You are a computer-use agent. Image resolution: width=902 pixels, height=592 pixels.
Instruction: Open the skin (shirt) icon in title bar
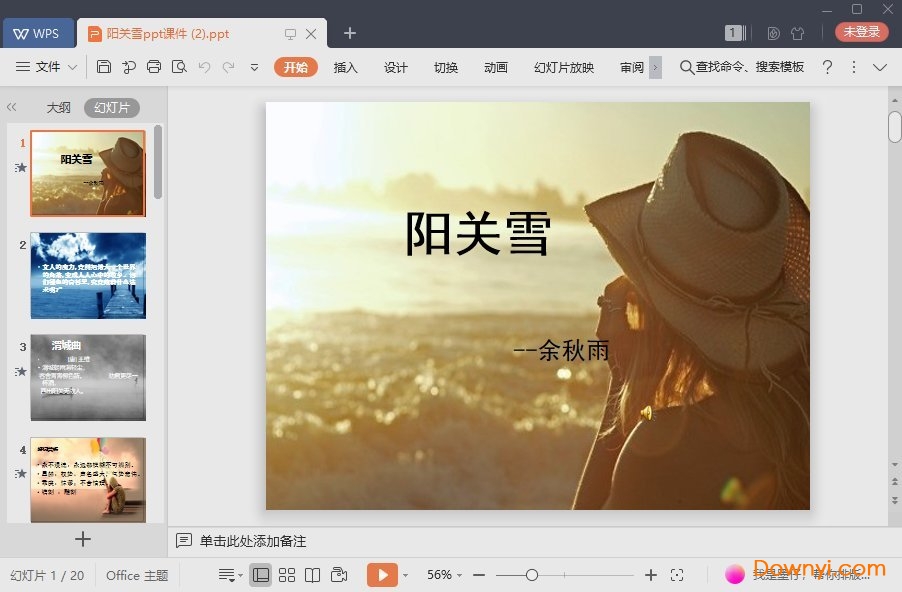(797, 33)
